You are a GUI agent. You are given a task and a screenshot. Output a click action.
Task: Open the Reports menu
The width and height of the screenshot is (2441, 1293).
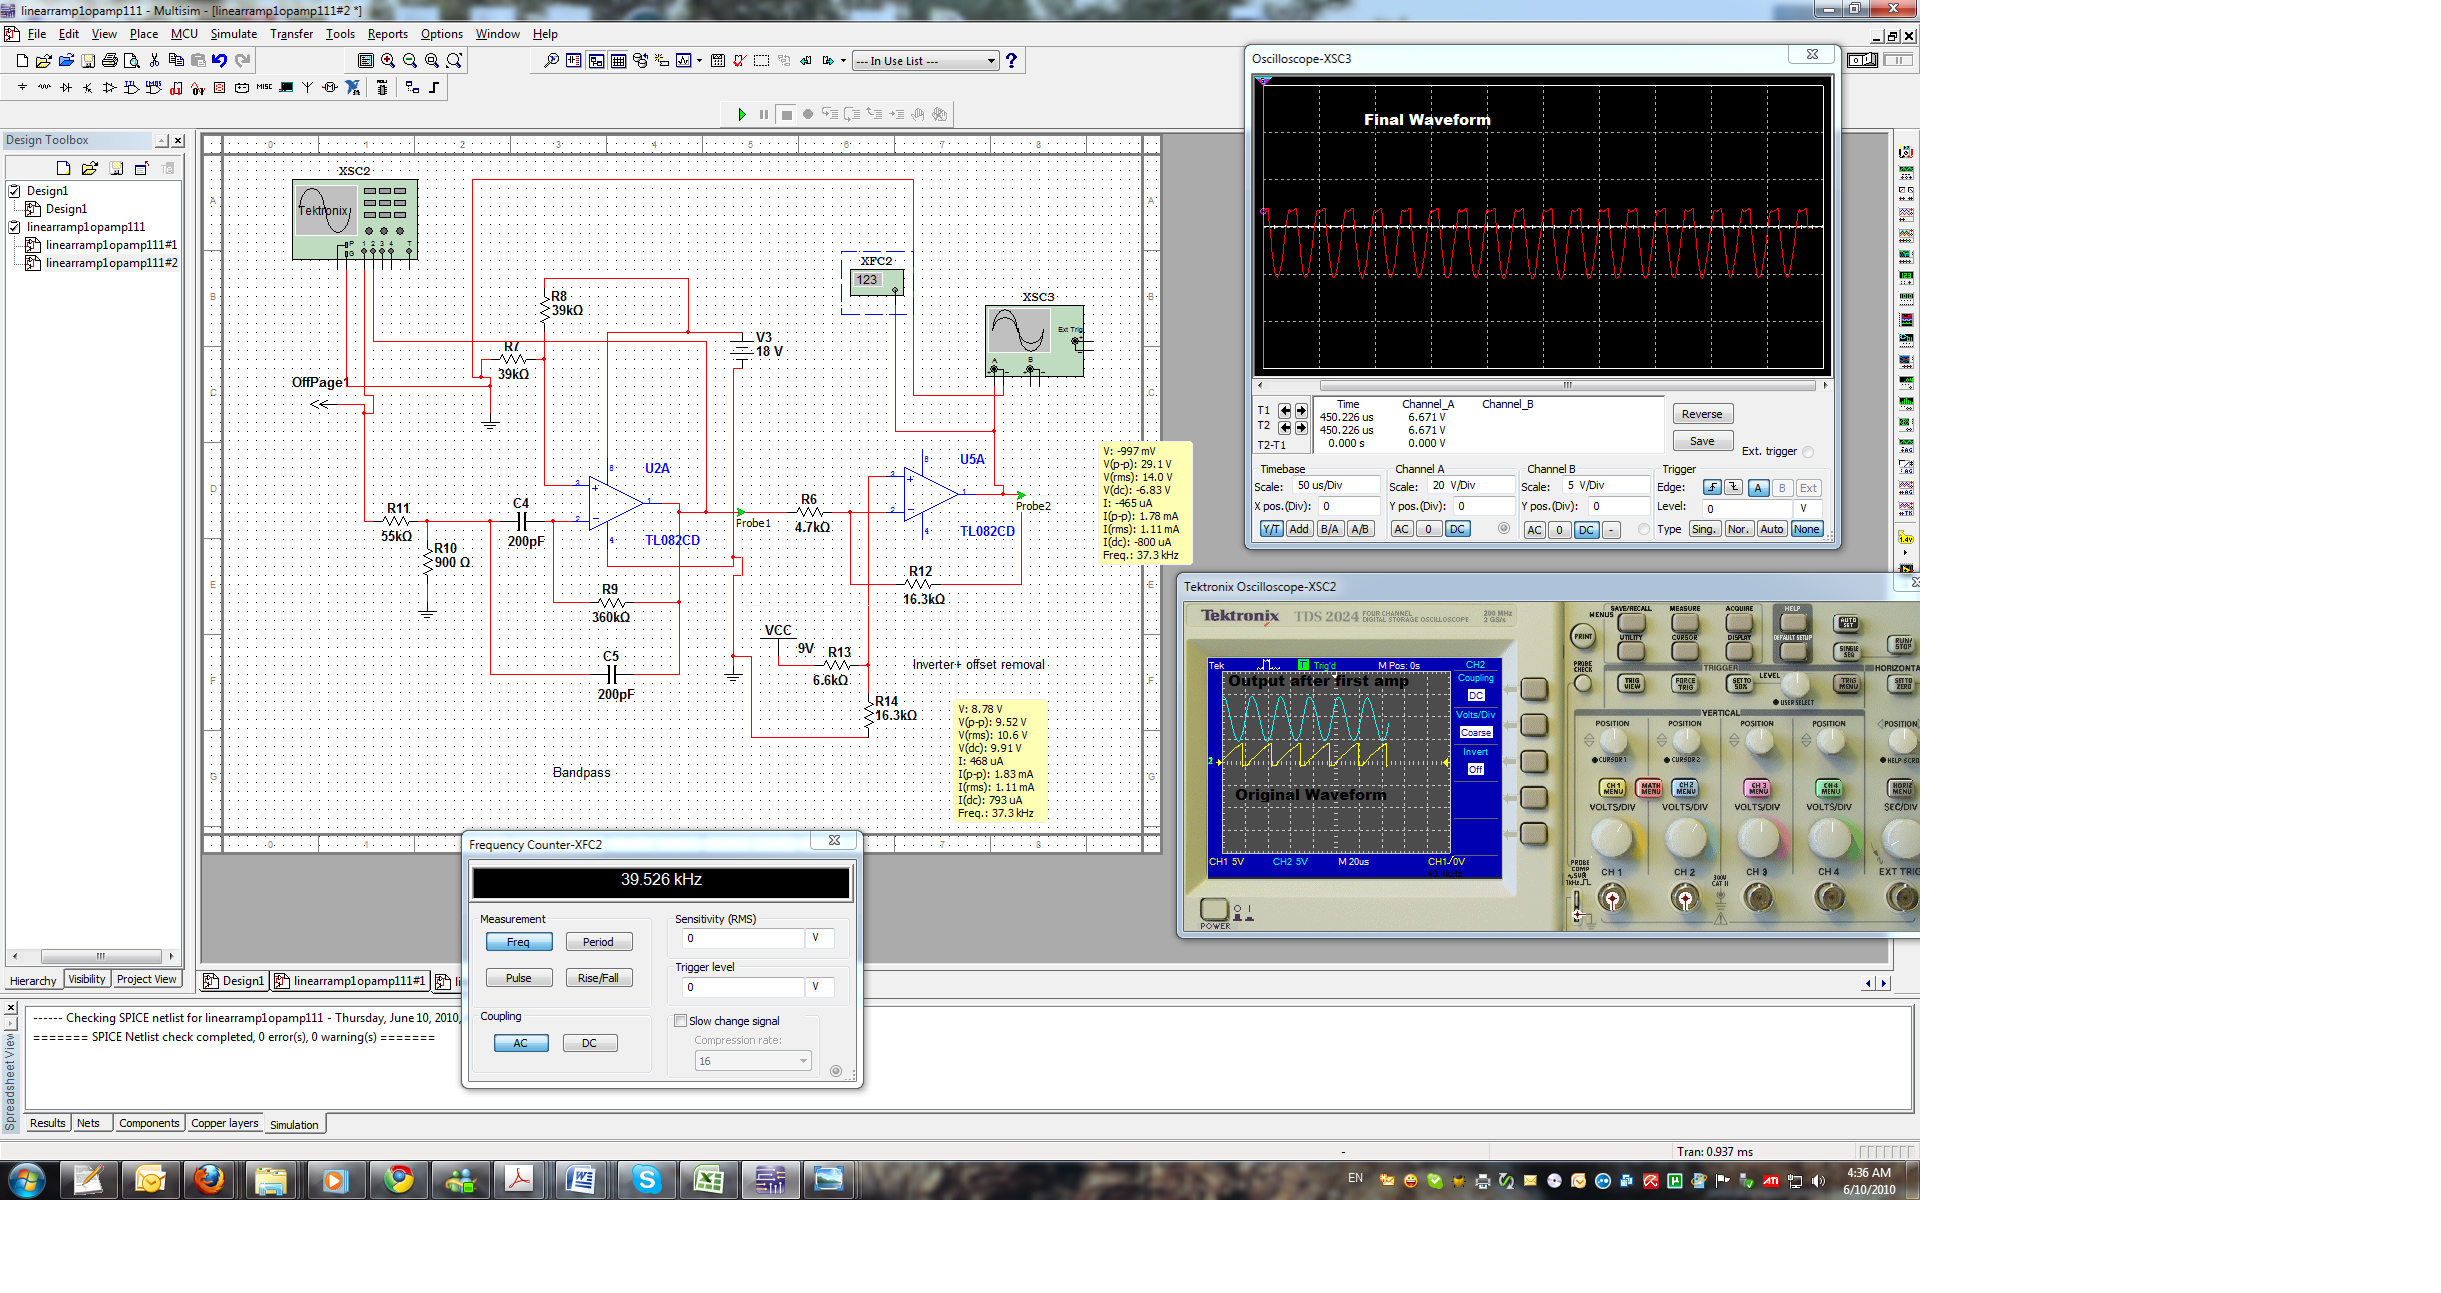[x=387, y=34]
